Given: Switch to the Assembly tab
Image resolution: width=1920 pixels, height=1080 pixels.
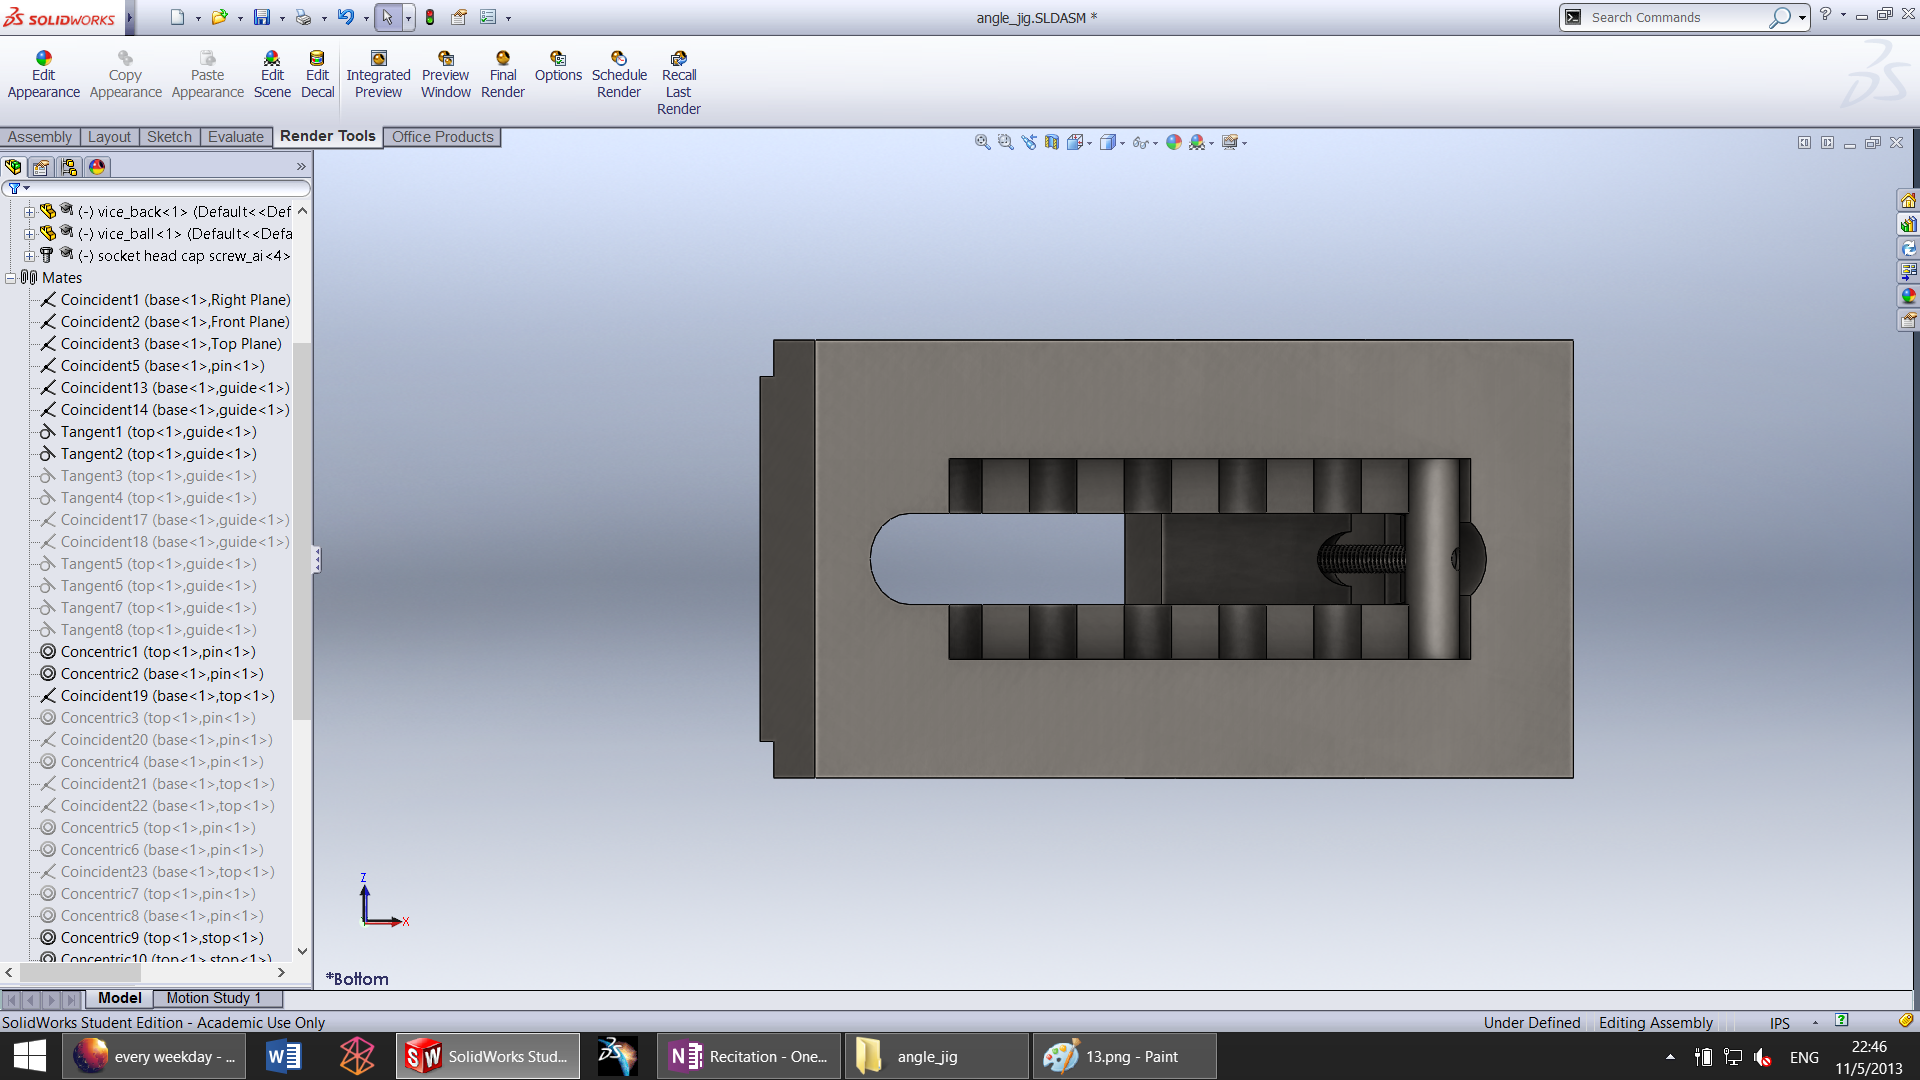Looking at the screenshot, I should pyautogui.click(x=39, y=137).
